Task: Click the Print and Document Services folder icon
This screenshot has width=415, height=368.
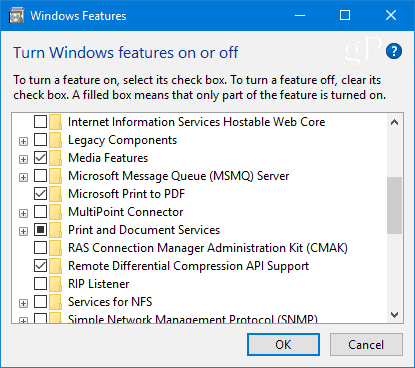Action: [x=55, y=230]
